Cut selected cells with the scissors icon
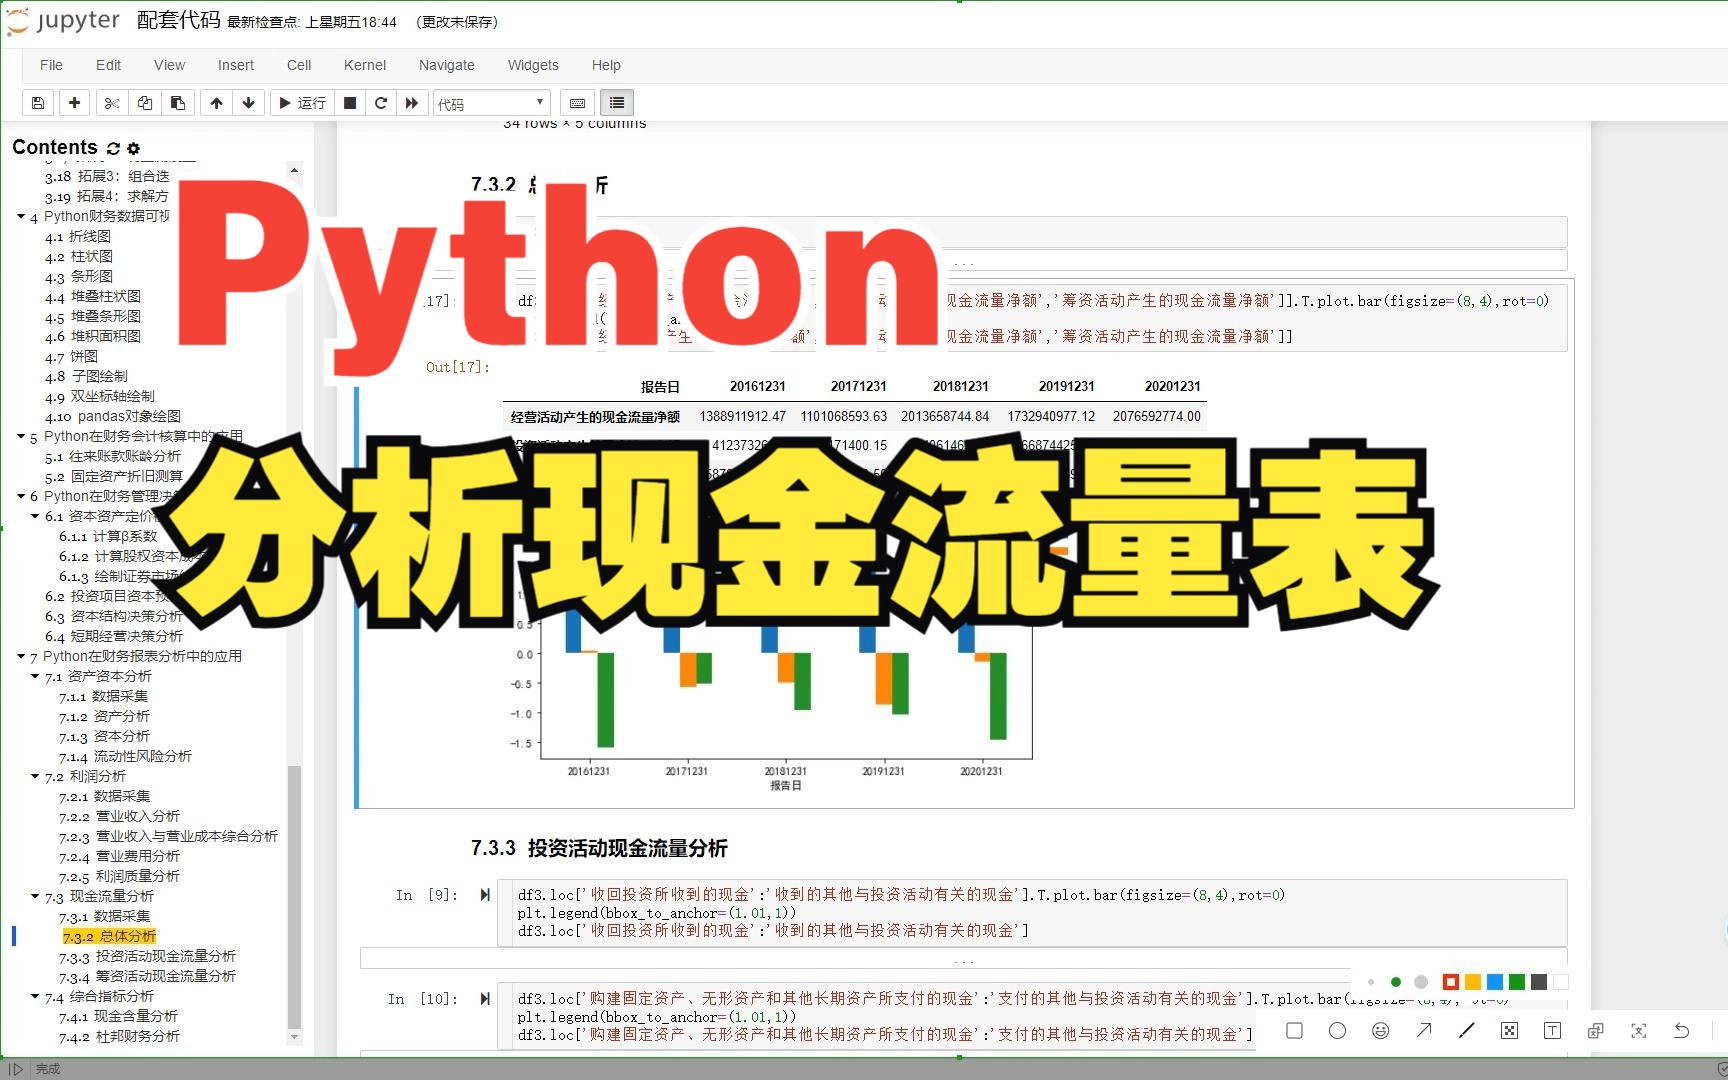This screenshot has height=1080, width=1728. click(112, 103)
